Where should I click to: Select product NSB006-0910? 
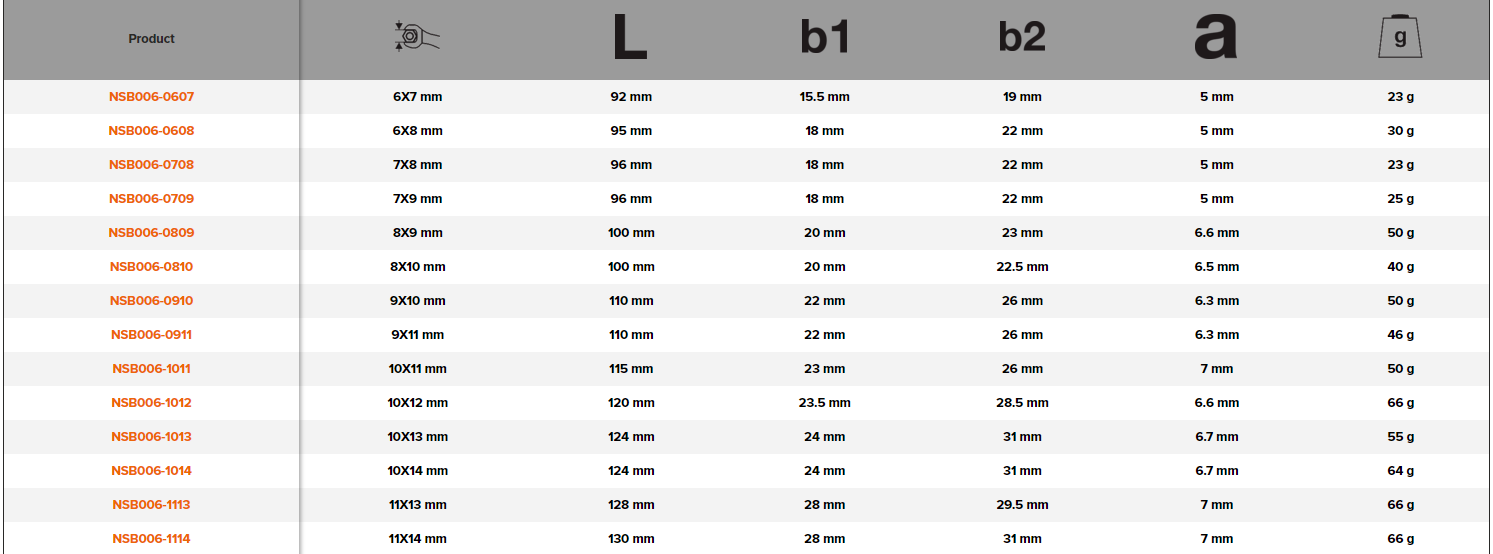151,301
